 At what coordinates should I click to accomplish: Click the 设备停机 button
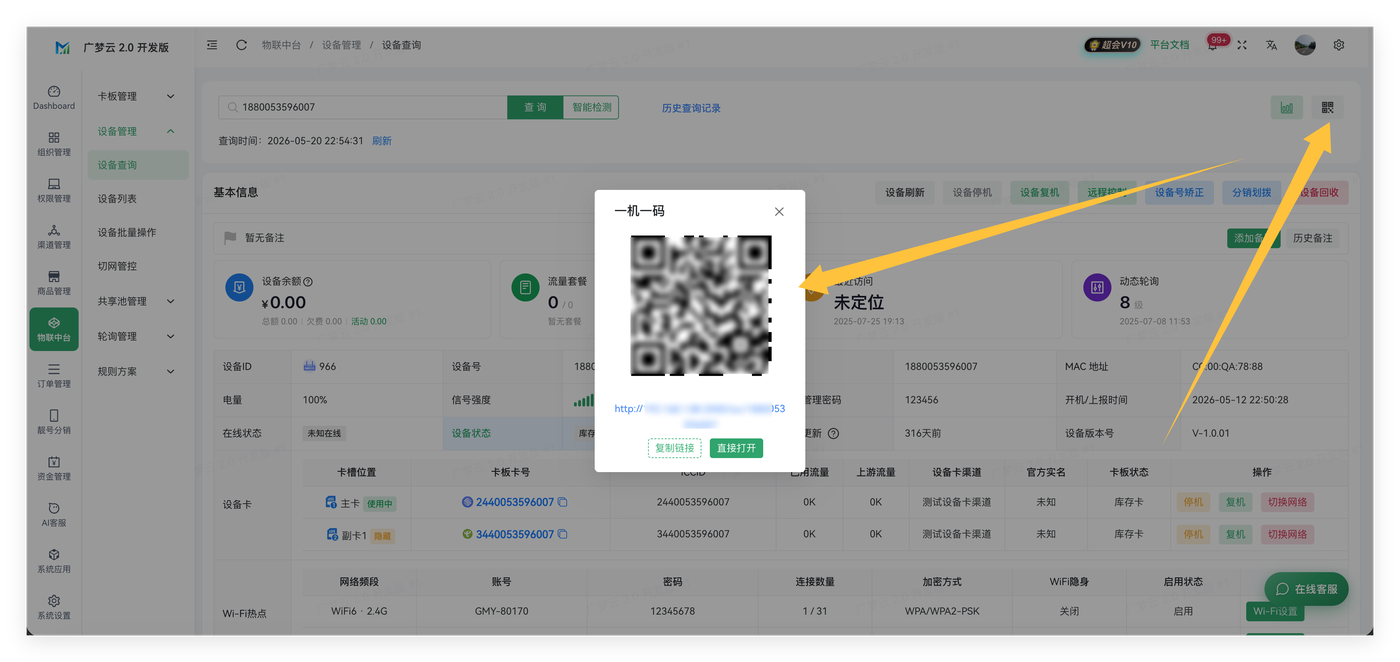point(972,192)
